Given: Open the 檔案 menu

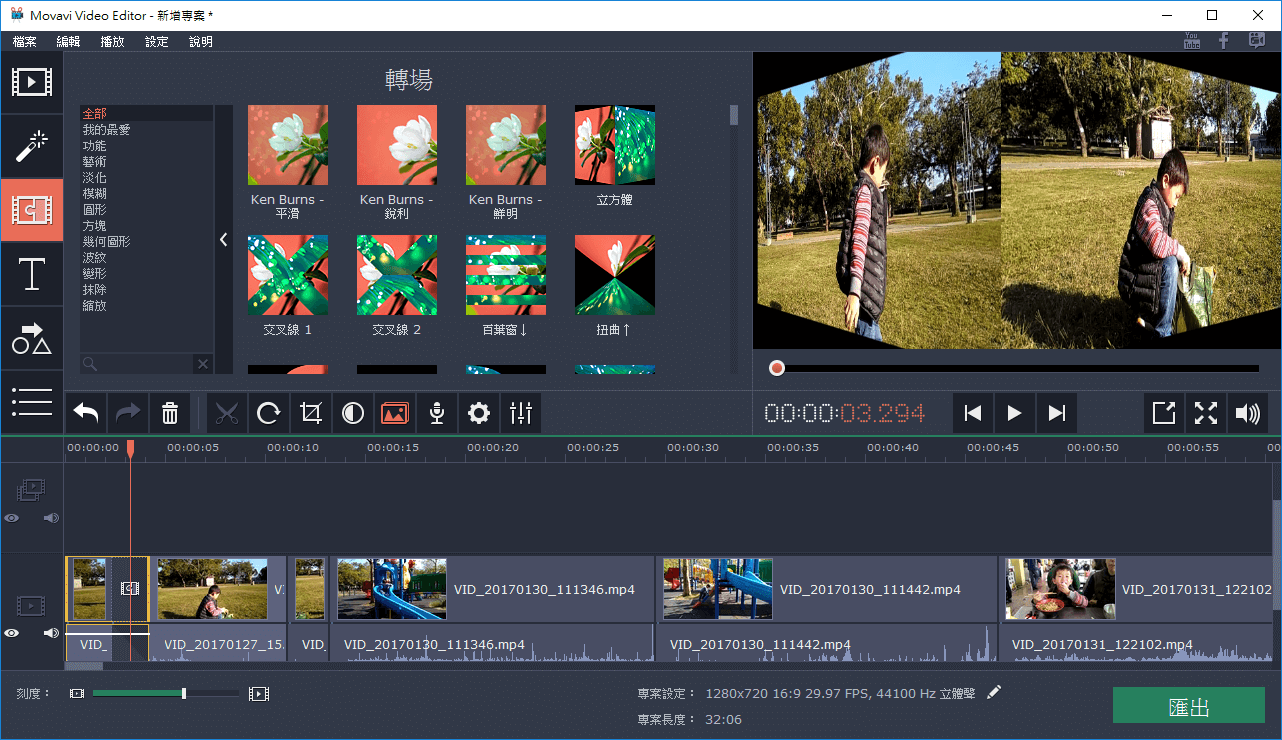Looking at the screenshot, I should (x=24, y=41).
